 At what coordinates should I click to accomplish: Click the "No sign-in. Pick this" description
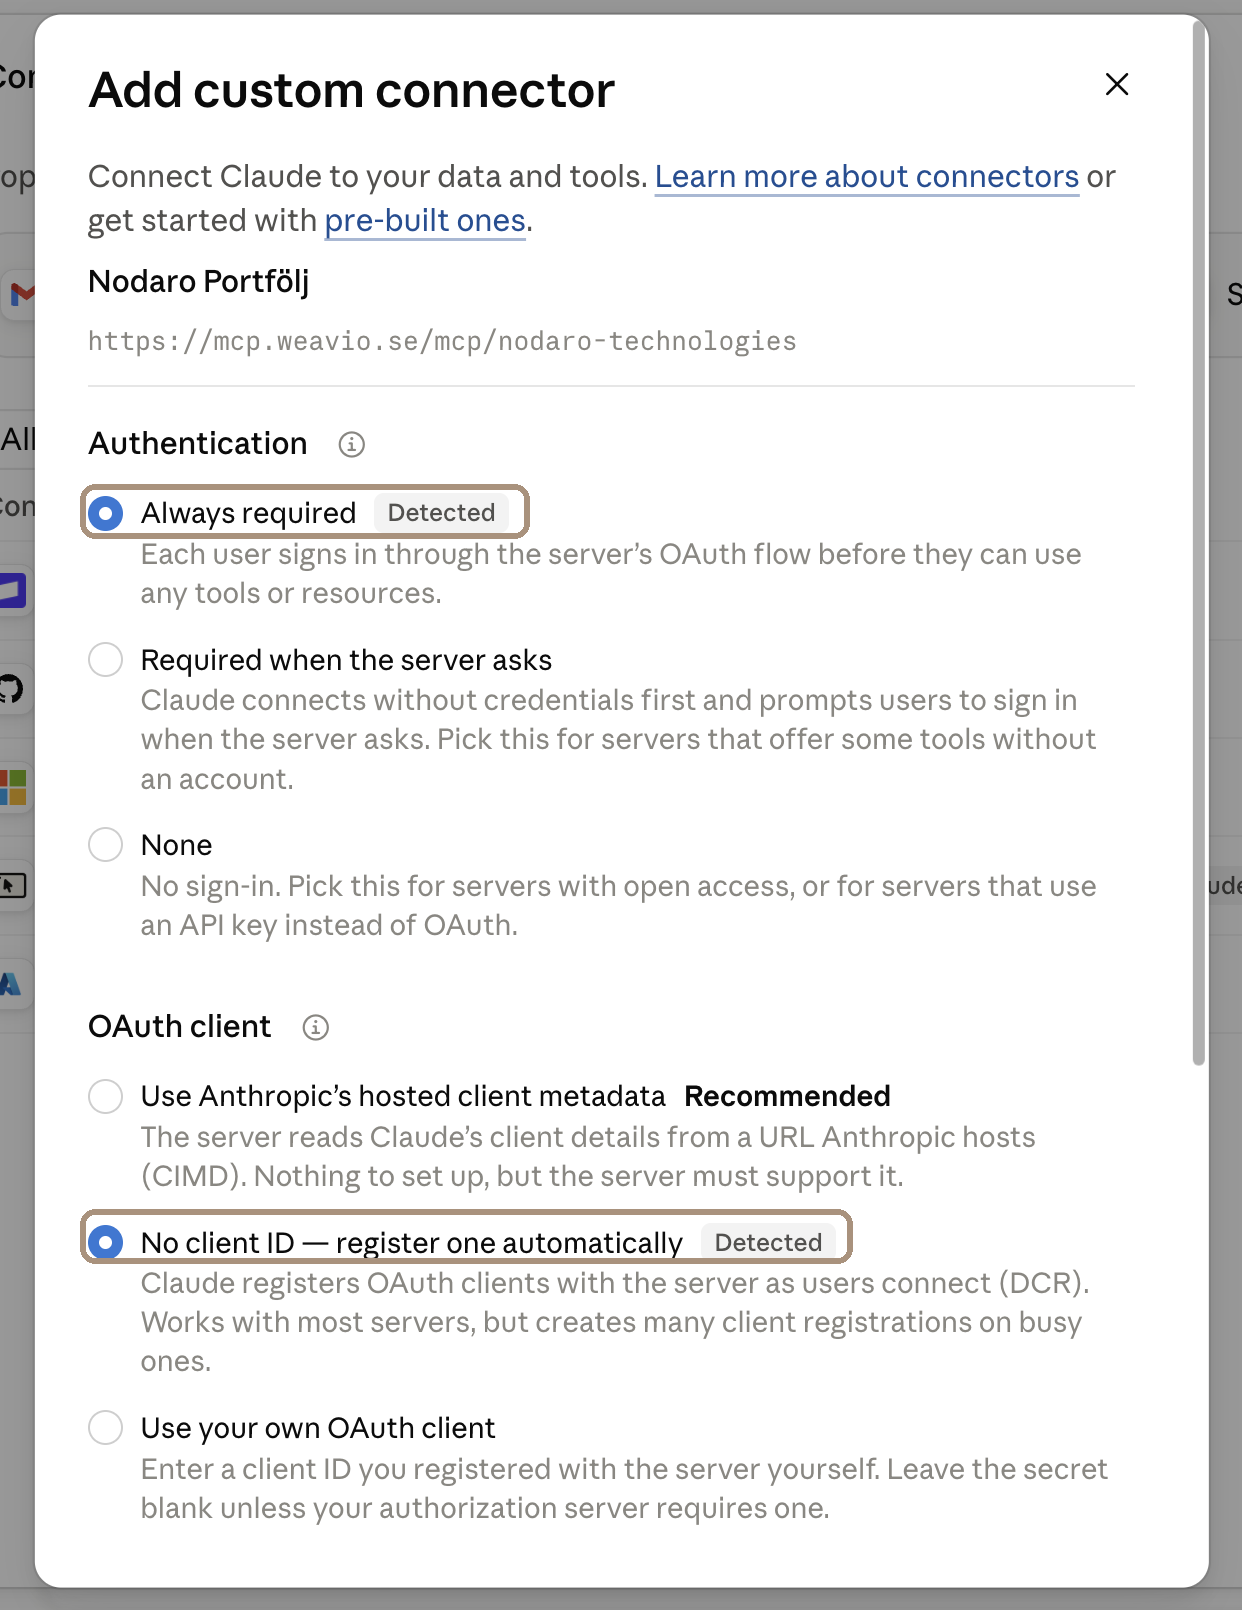[x=619, y=906]
